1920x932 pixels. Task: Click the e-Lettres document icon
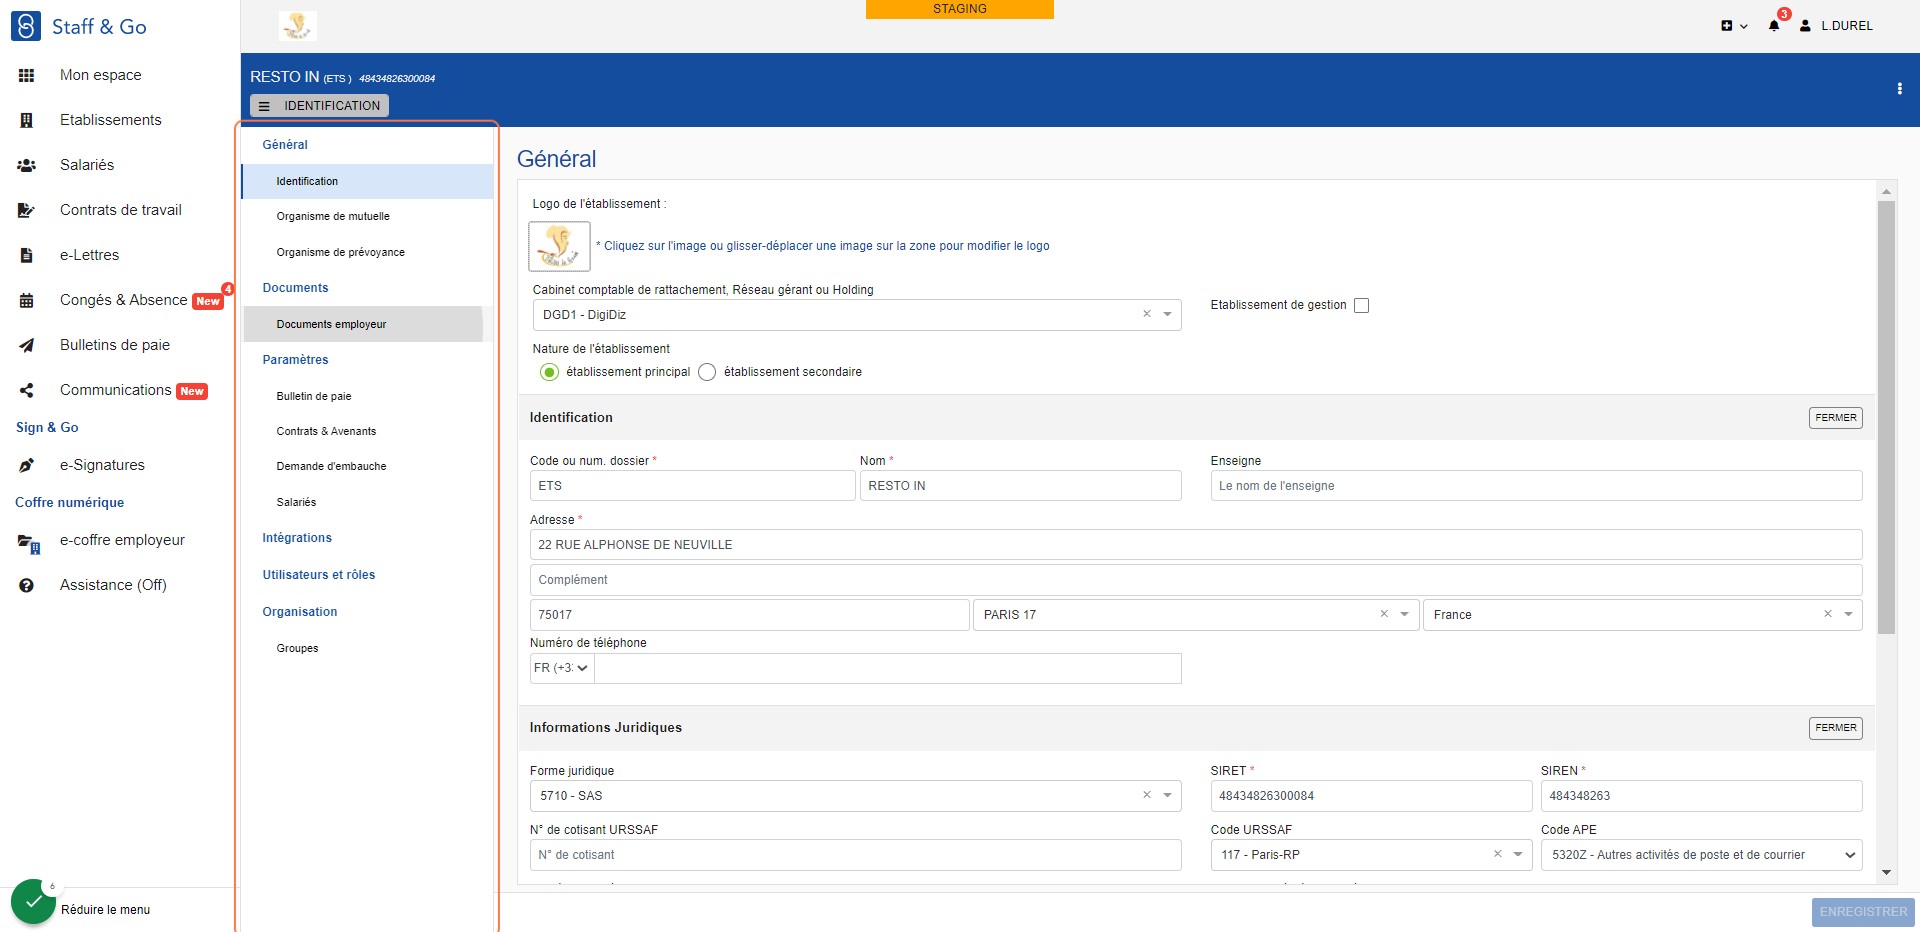(x=27, y=255)
